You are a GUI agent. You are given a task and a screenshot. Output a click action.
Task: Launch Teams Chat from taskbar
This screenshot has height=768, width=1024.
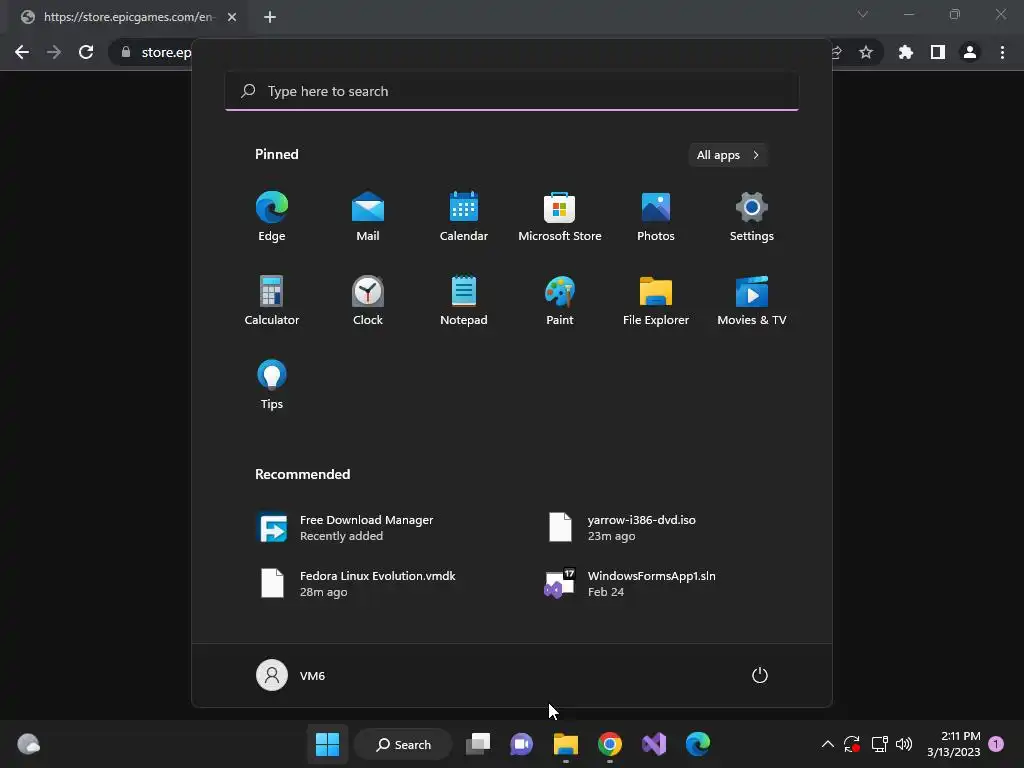tap(521, 744)
